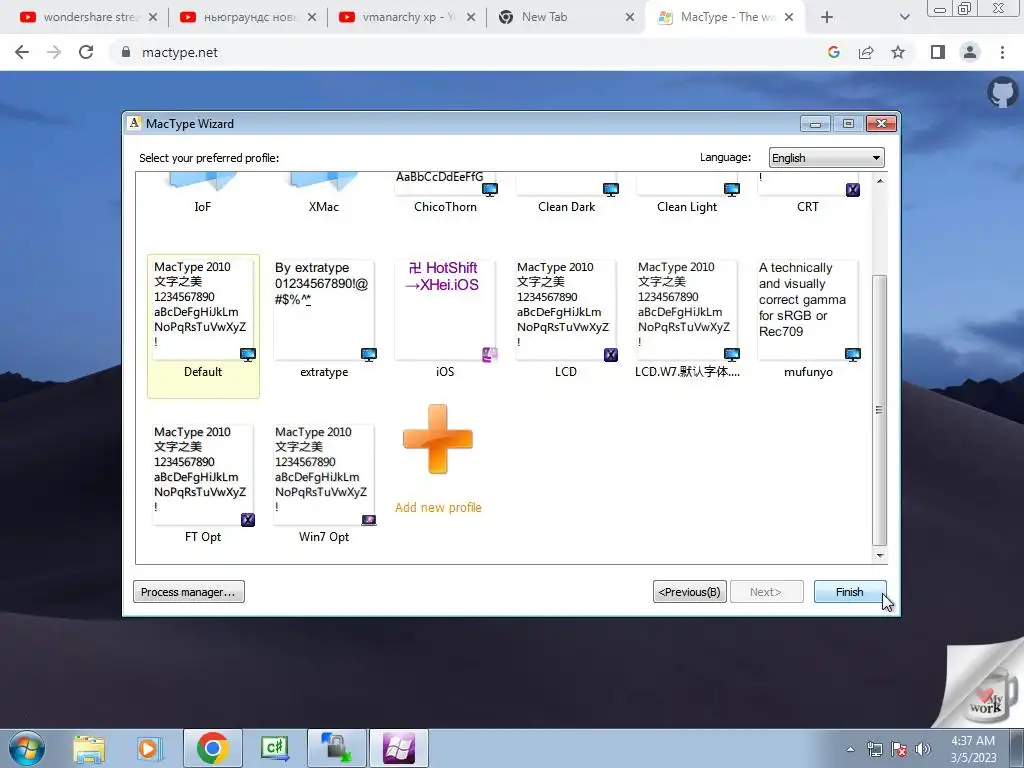Click the profile list scrollbar up arrow
Viewport: 1024px width, 768px height.
click(x=880, y=181)
